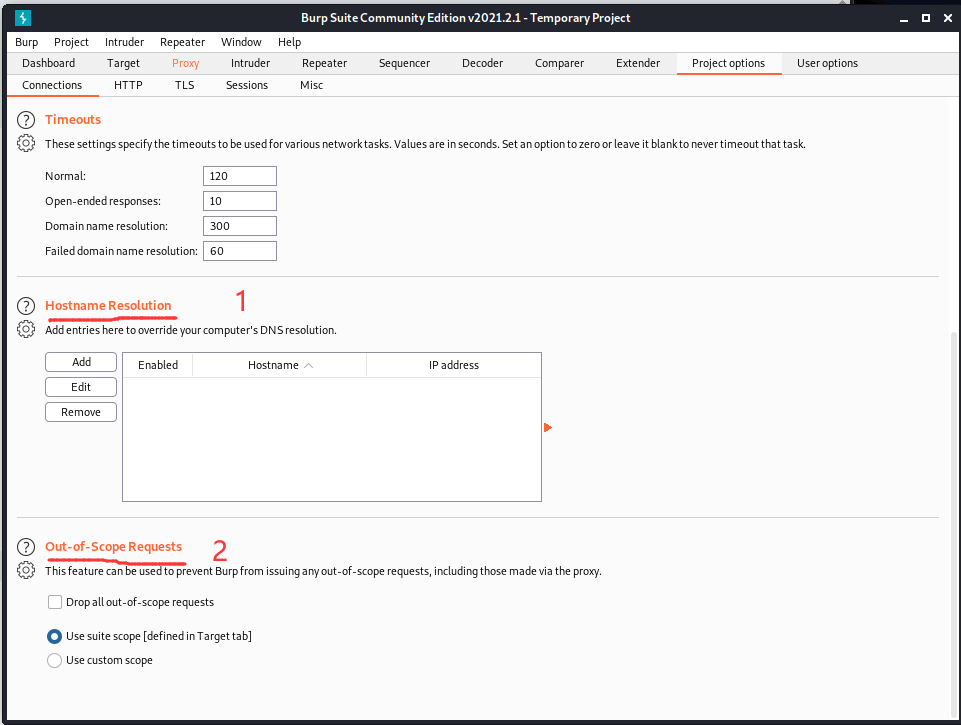Screen dimensions: 961x725
Task: Sort table by Hostname column
Action: (279, 365)
